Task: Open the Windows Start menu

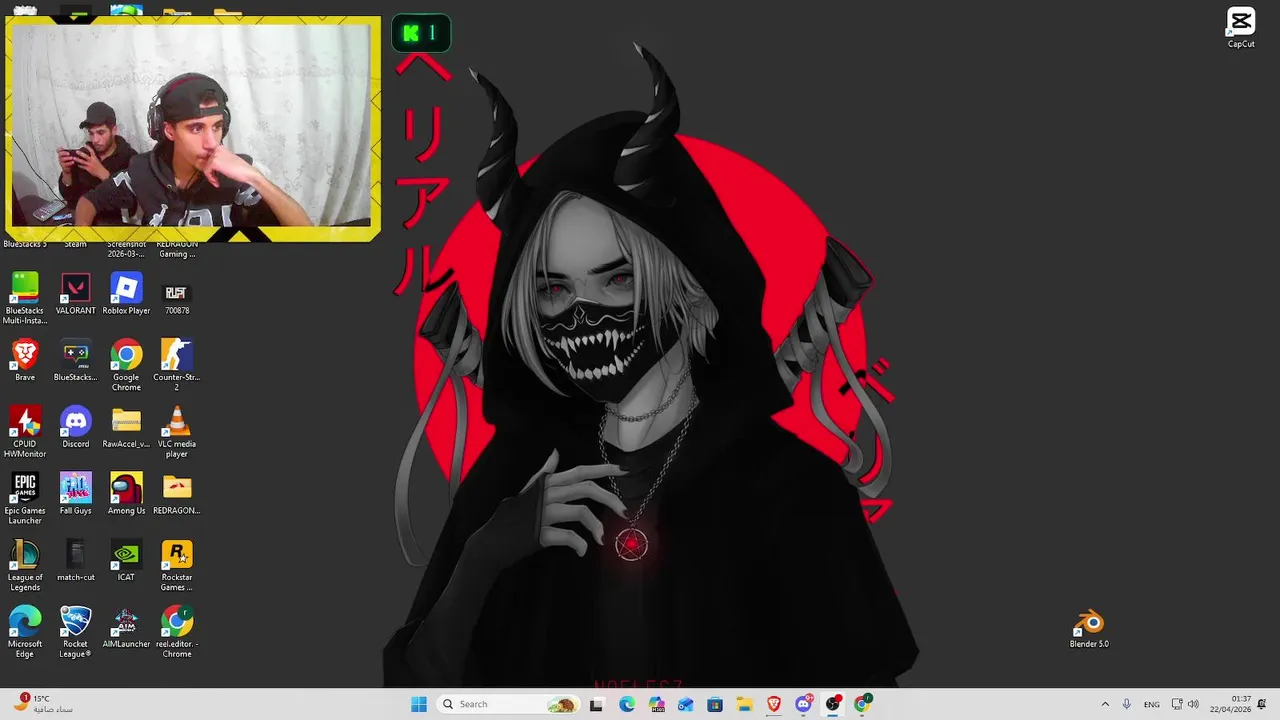Action: (419, 704)
